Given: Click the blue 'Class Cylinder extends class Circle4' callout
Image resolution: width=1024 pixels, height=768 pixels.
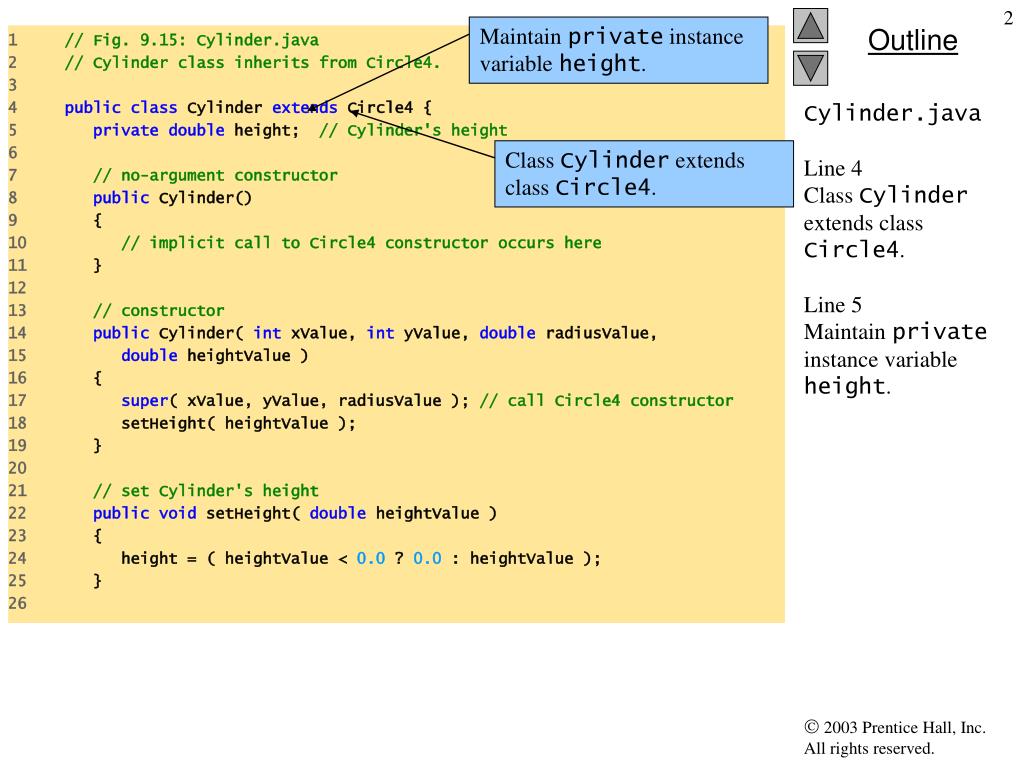Looking at the screenshot, I should click(644, 174).
